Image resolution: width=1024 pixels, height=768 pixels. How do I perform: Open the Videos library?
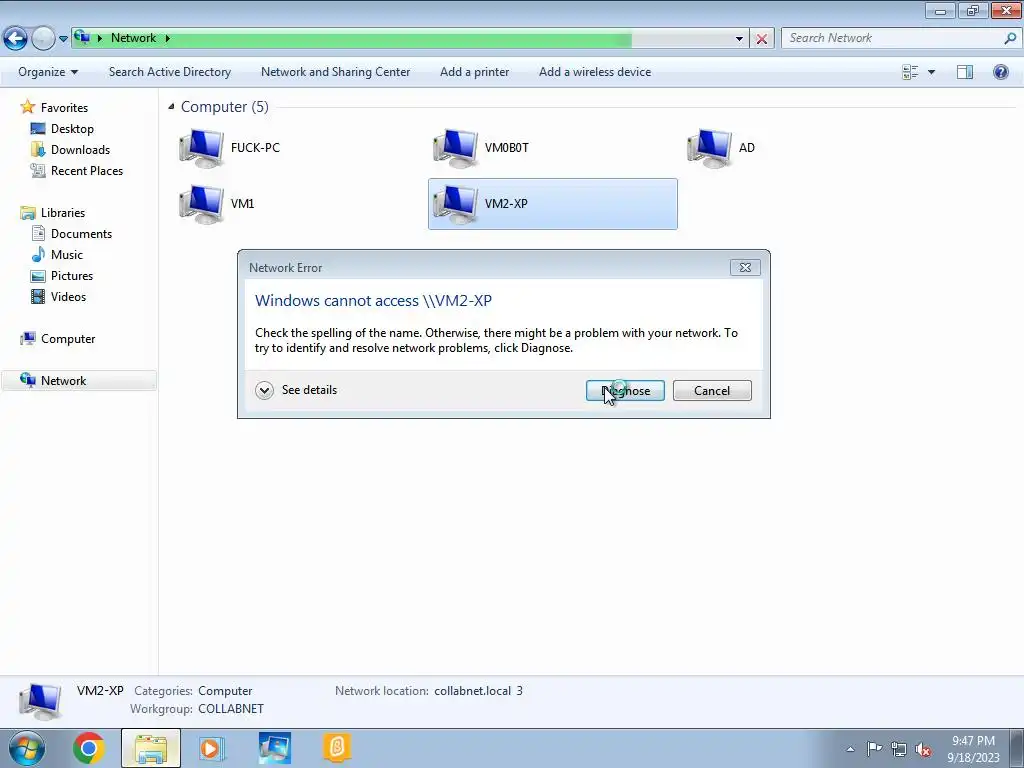68,296
